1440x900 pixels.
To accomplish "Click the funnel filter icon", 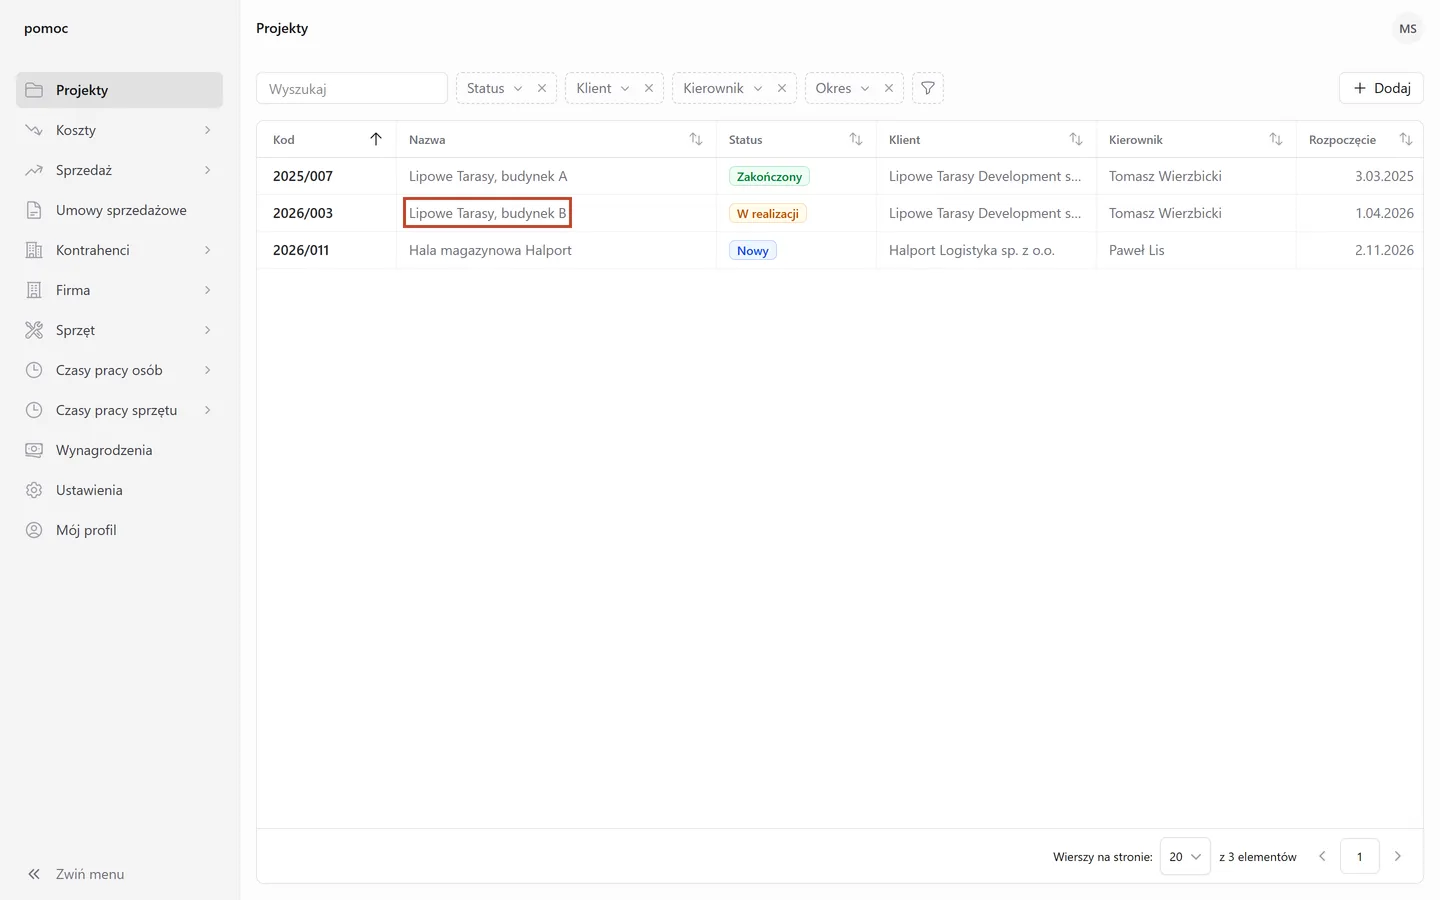I will click(x=928, y=88).
